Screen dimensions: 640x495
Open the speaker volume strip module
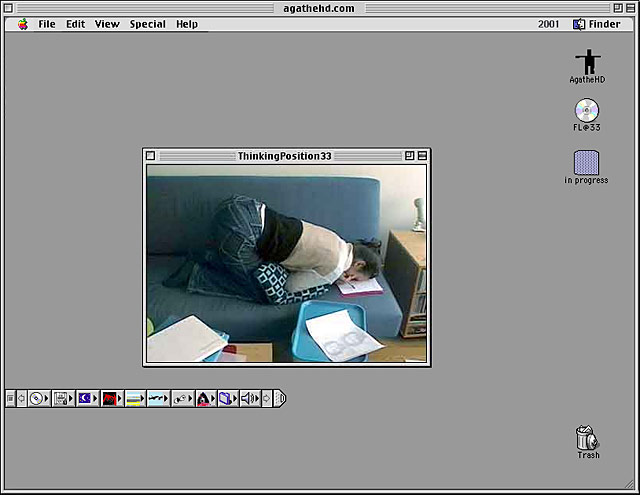point(250,398)
